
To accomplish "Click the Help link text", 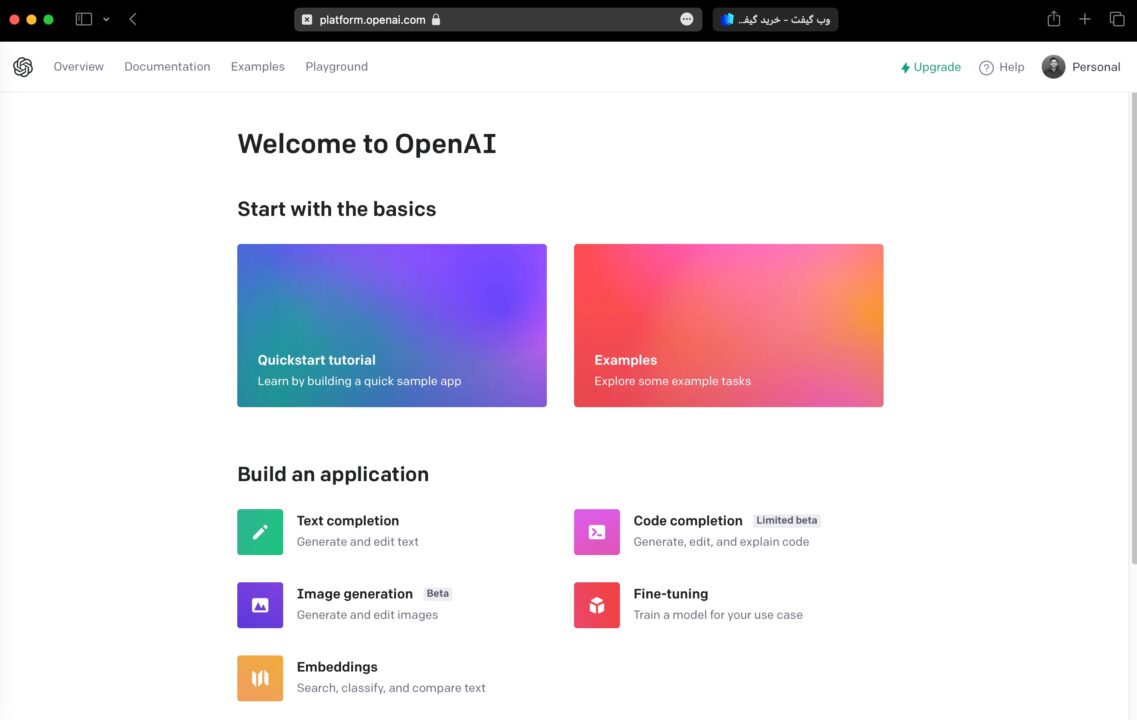I will (1012, 67).
